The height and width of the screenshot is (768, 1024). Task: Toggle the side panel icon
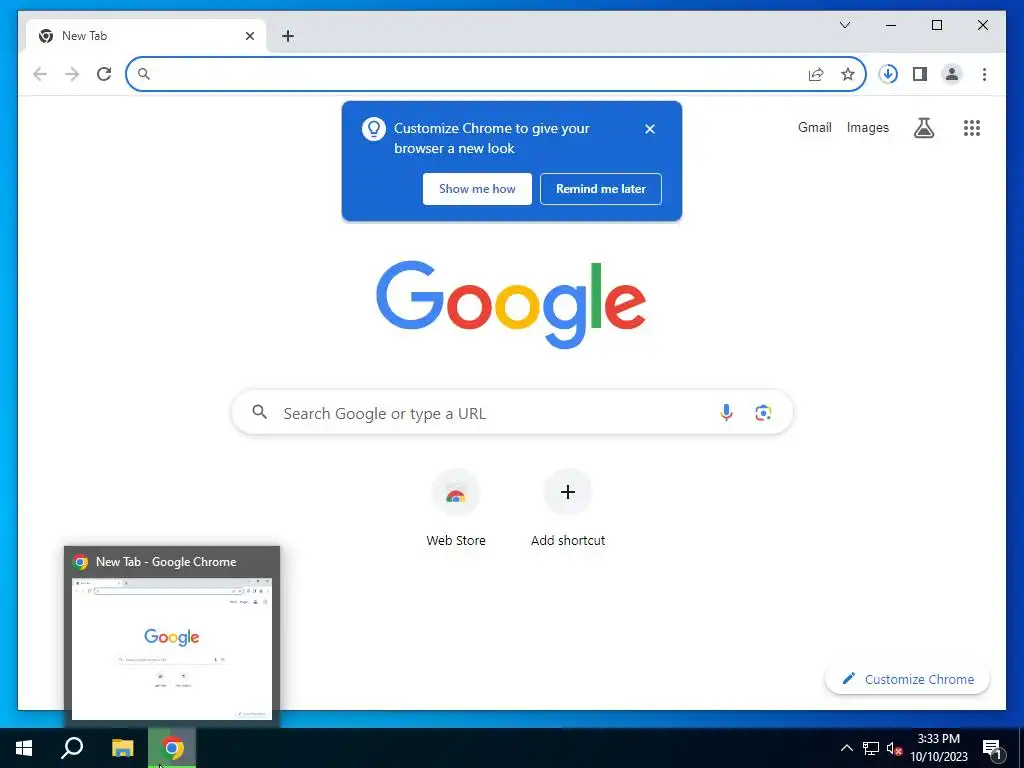click(920, 74)
